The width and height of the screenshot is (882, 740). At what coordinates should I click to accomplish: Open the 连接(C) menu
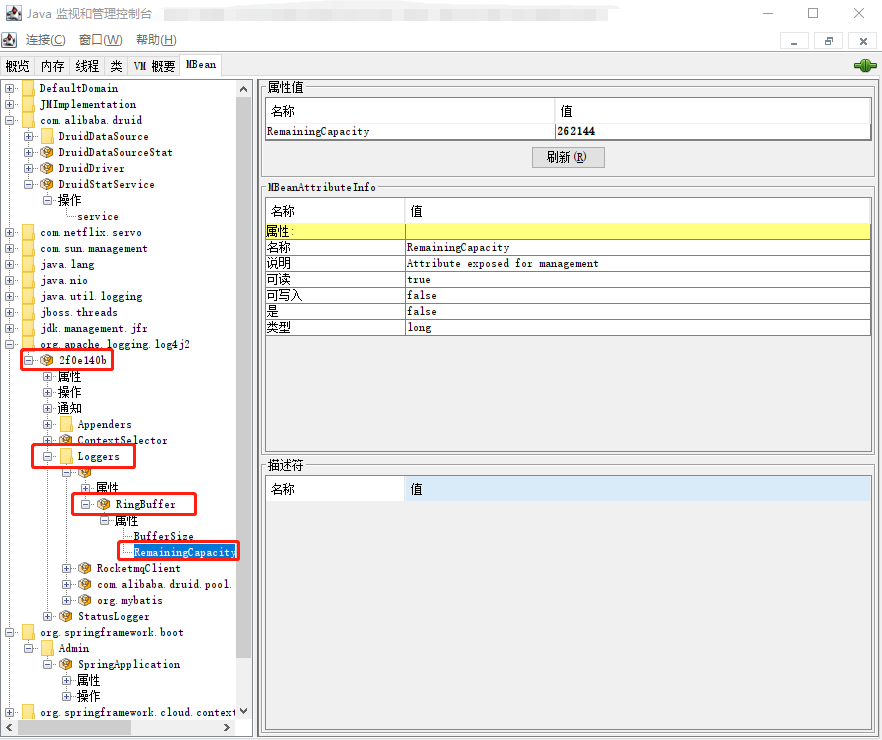click(x=46, y=40)
